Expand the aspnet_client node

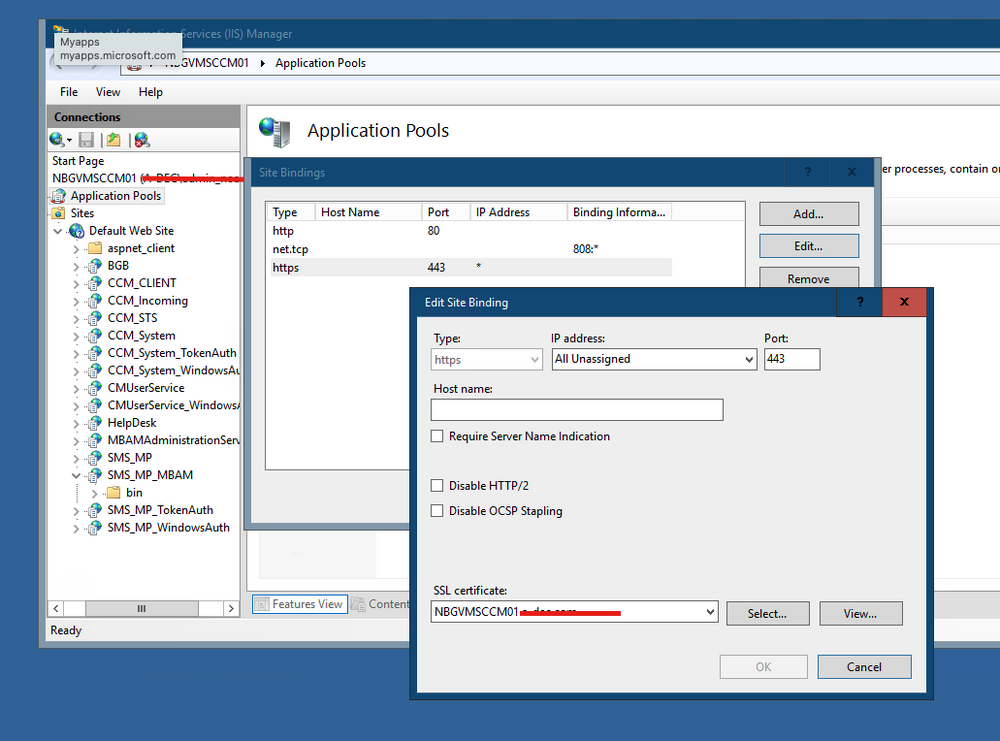(x=76, y=249)
